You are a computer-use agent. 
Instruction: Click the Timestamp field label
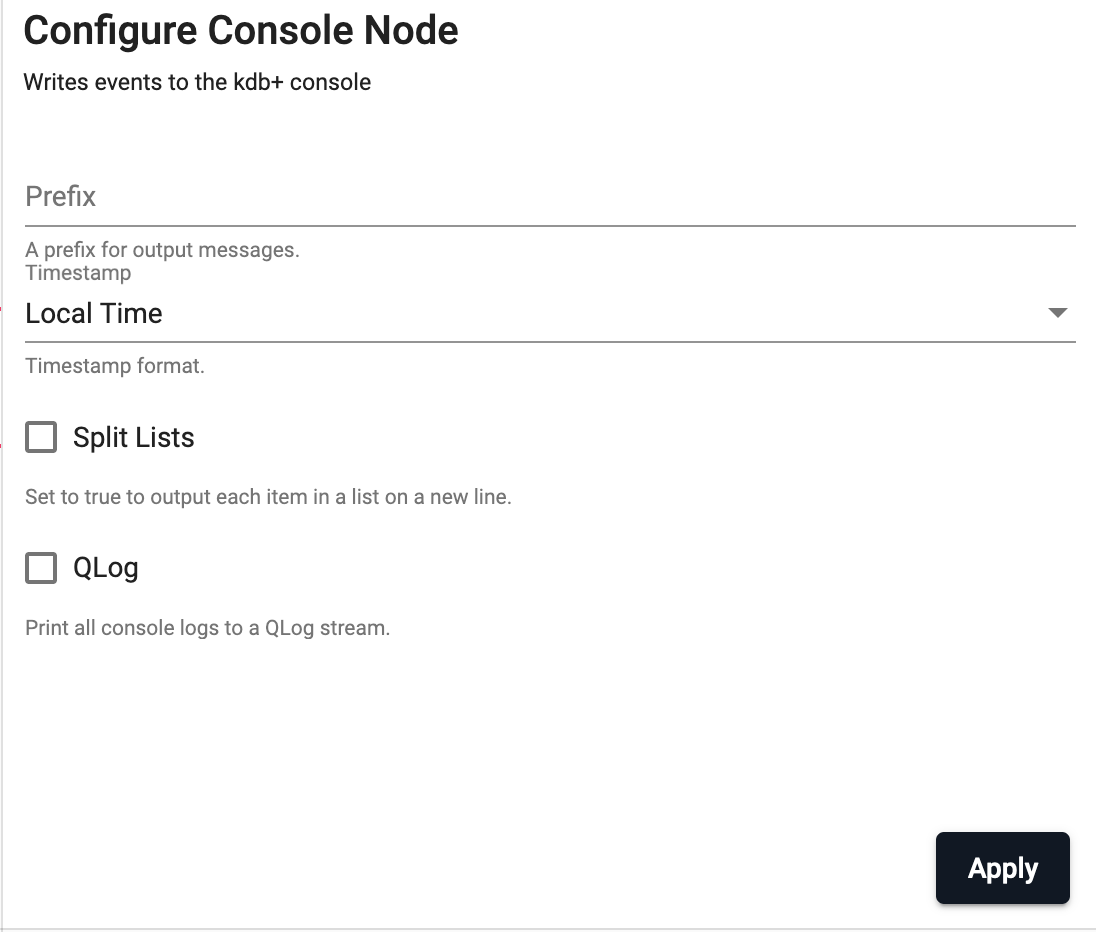point(78,273)
